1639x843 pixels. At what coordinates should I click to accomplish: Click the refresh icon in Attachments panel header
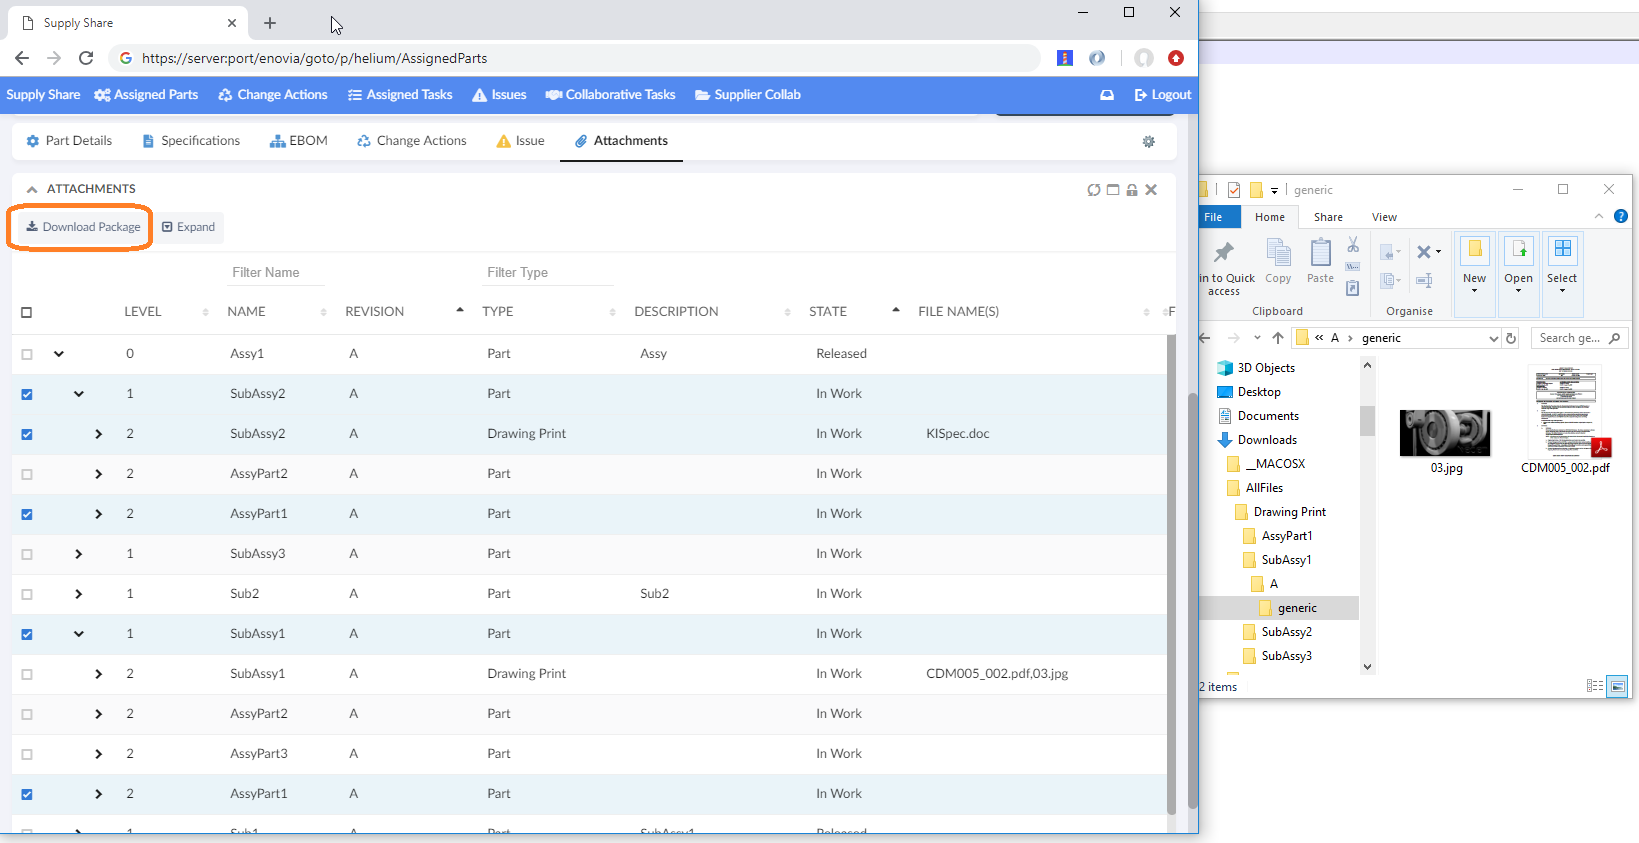[1094, 190]
